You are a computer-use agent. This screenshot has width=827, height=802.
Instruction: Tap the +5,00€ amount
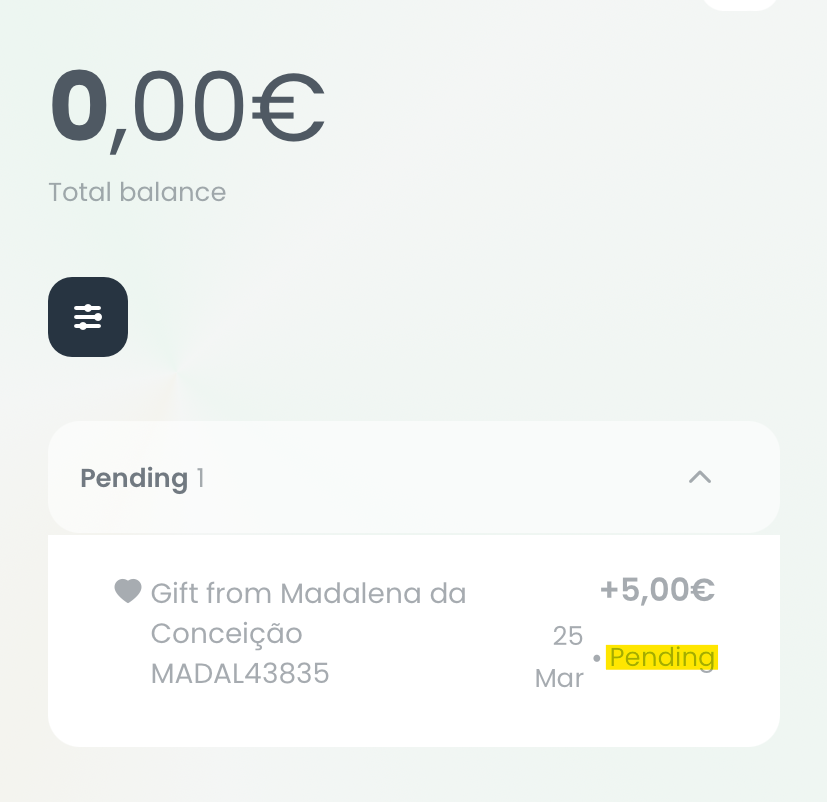657,590
